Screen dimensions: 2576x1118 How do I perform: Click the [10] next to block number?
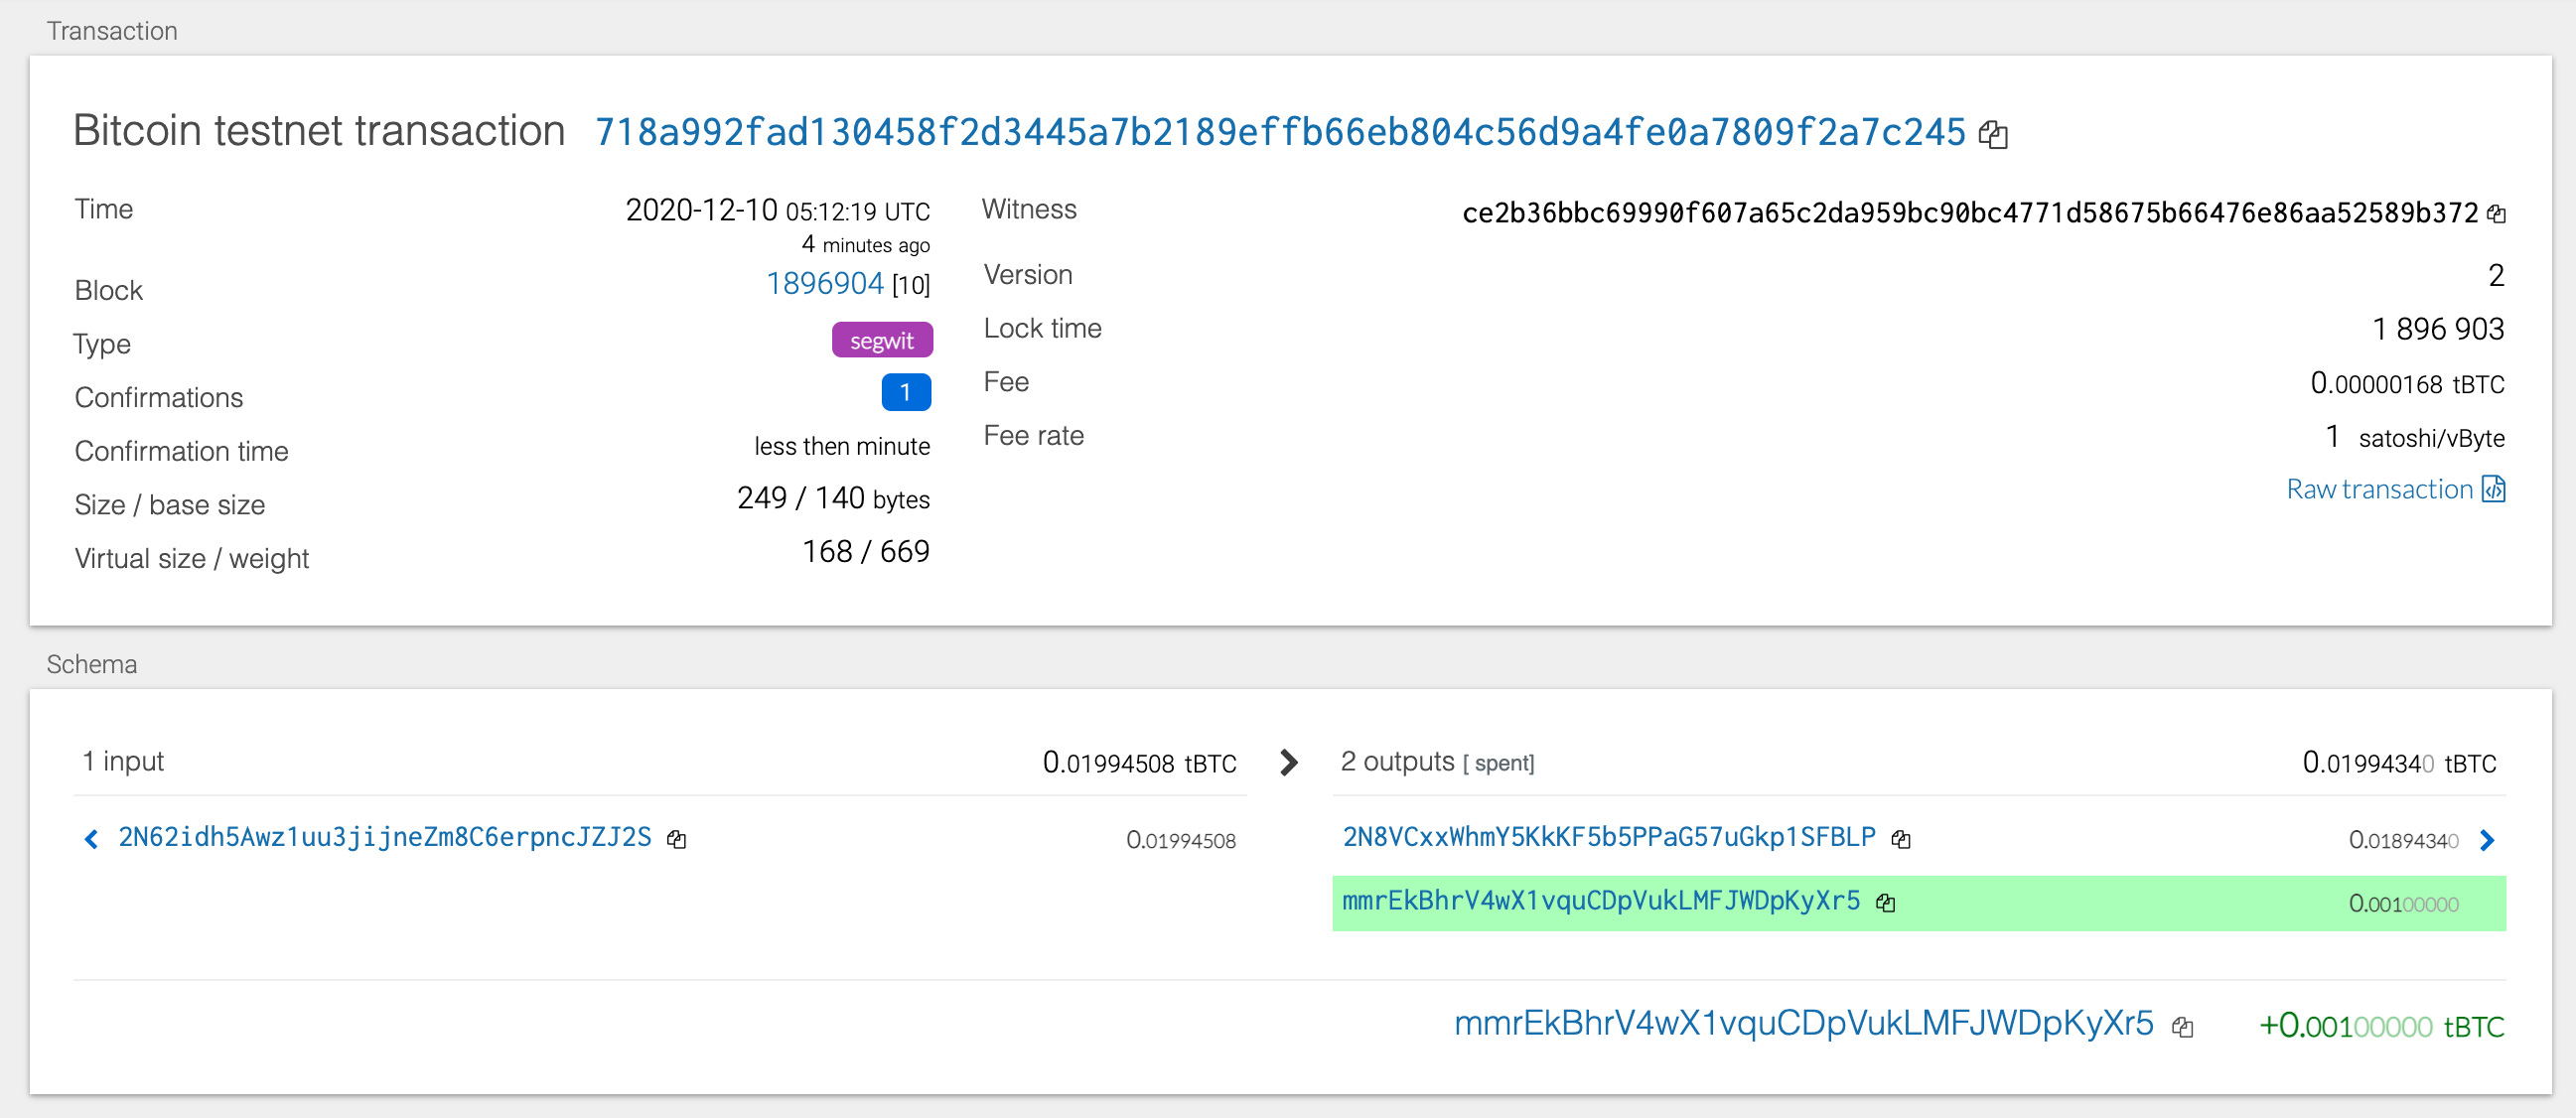click(911, 286)
